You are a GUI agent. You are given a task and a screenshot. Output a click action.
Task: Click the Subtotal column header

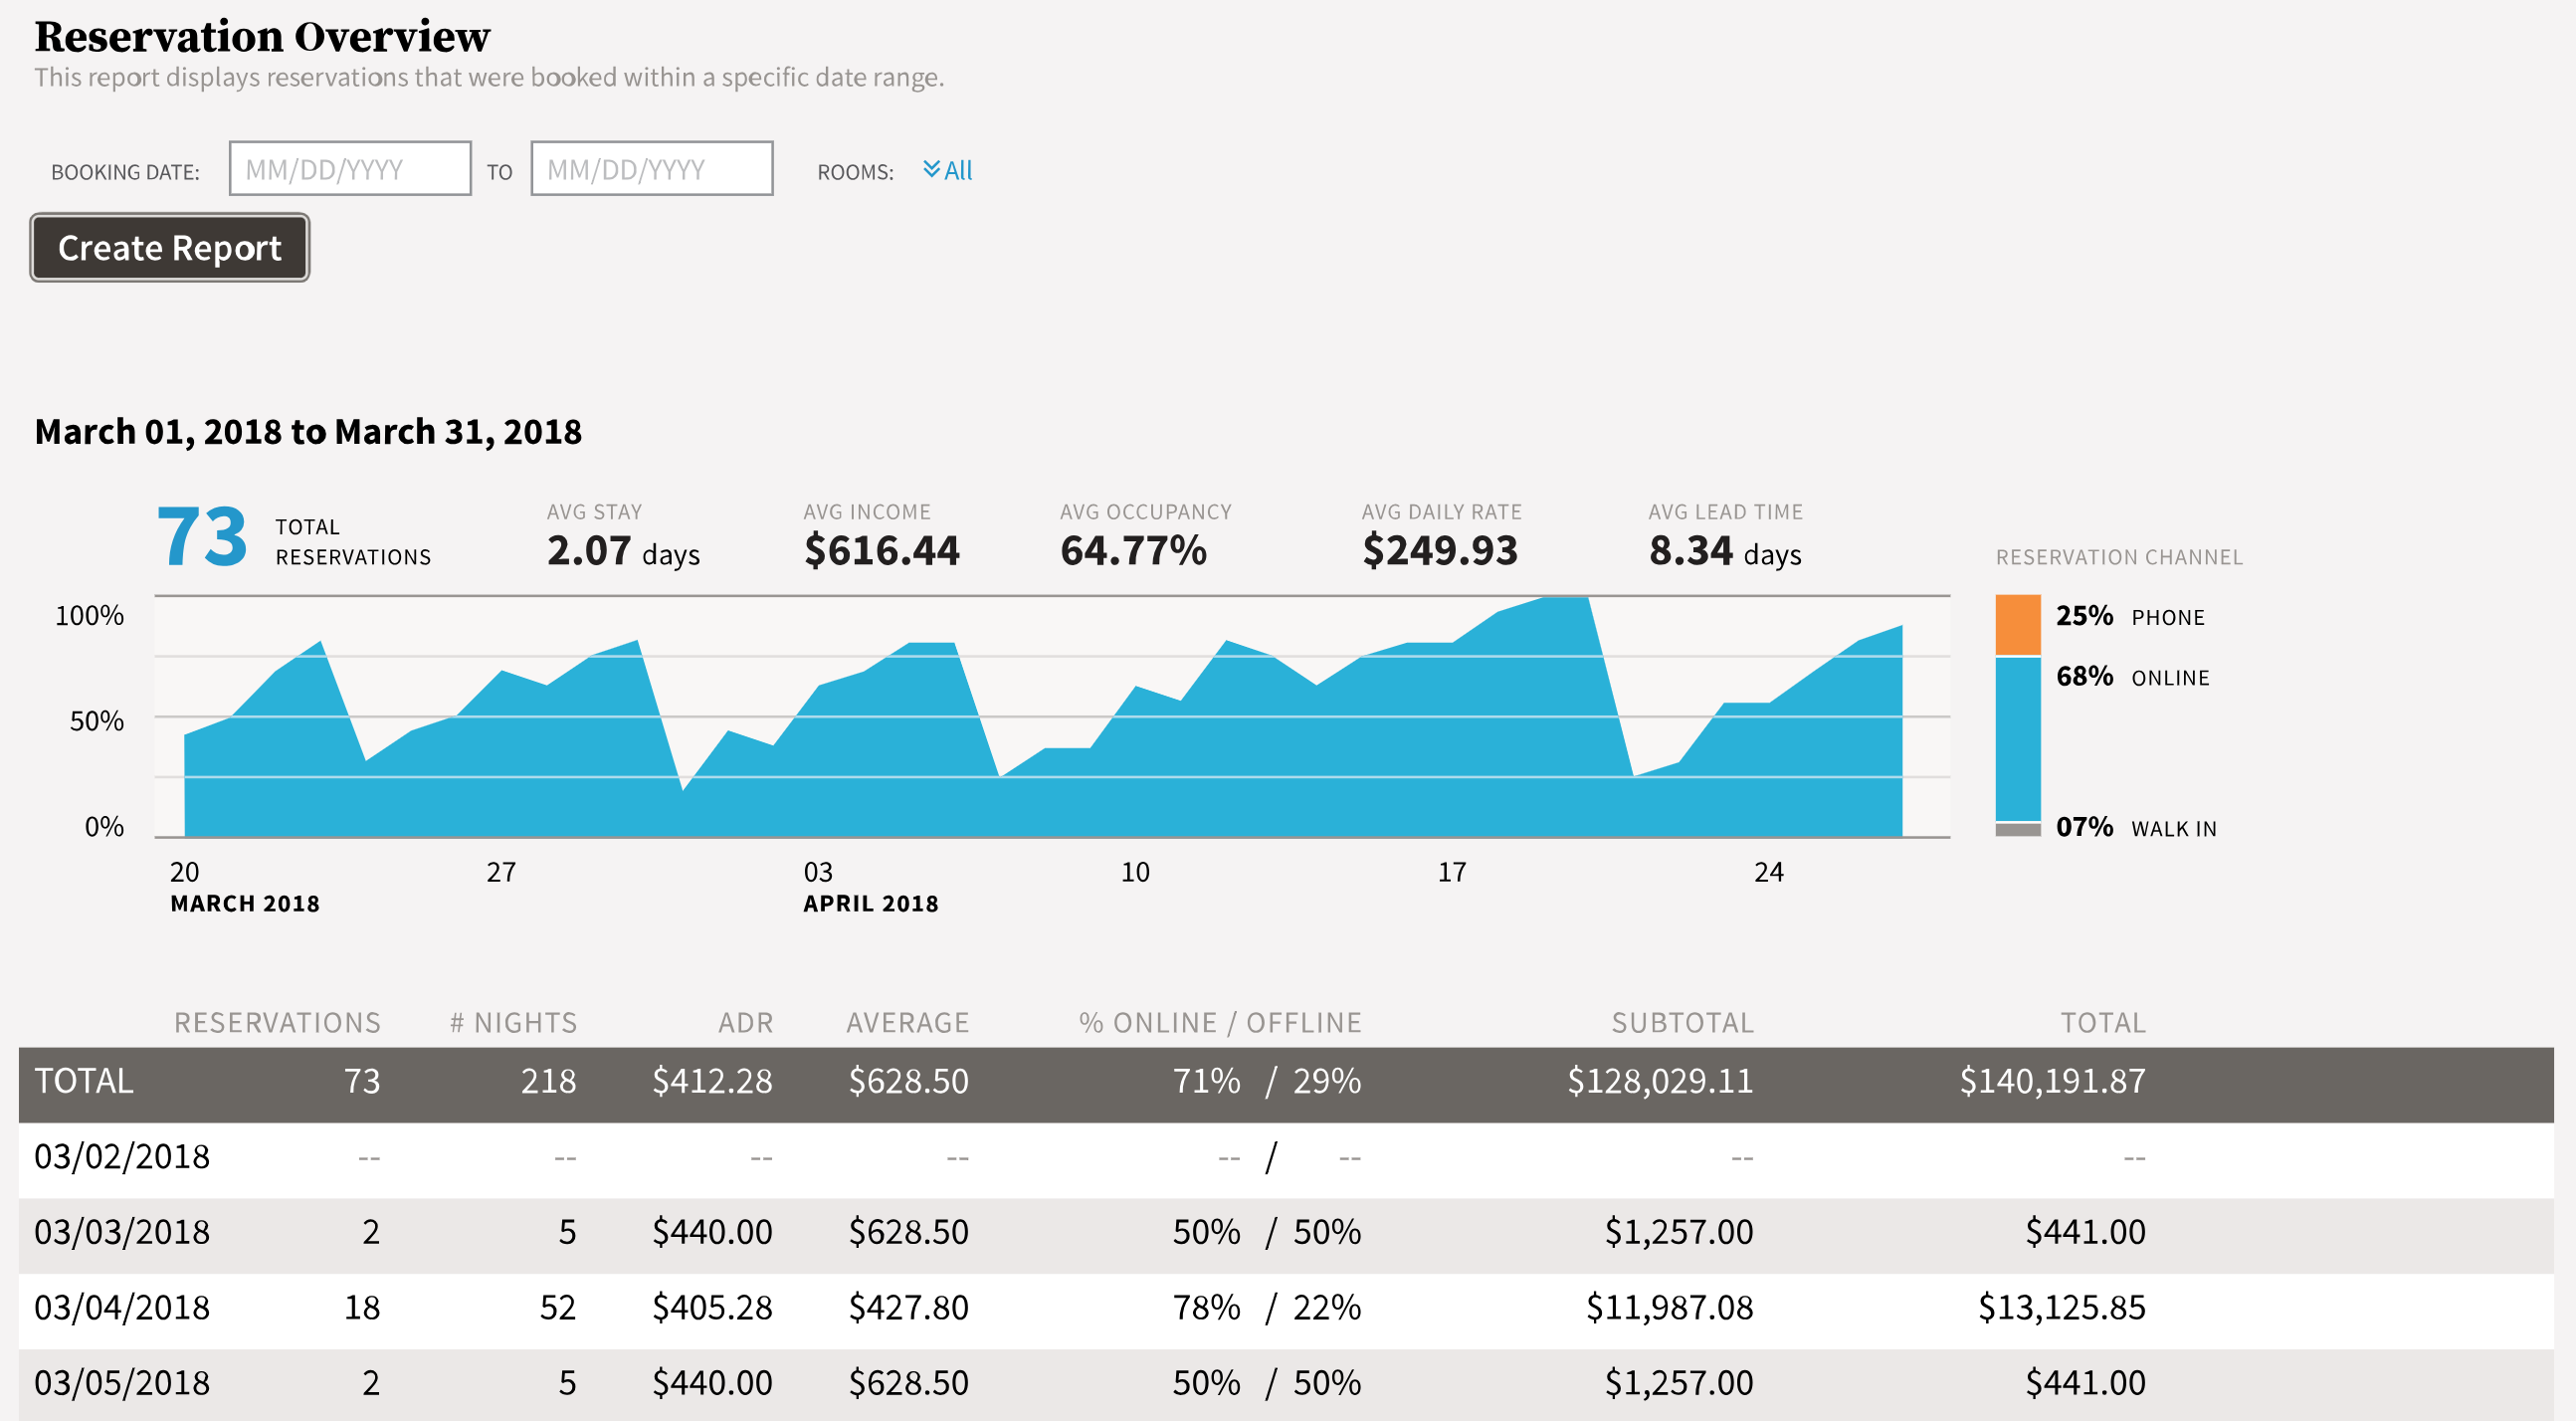pos(1682,1022)
